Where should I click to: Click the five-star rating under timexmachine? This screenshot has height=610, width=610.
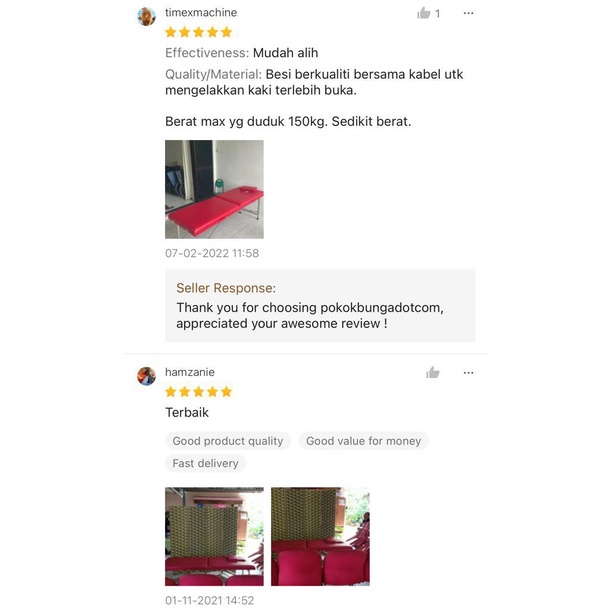click(198, 32)
